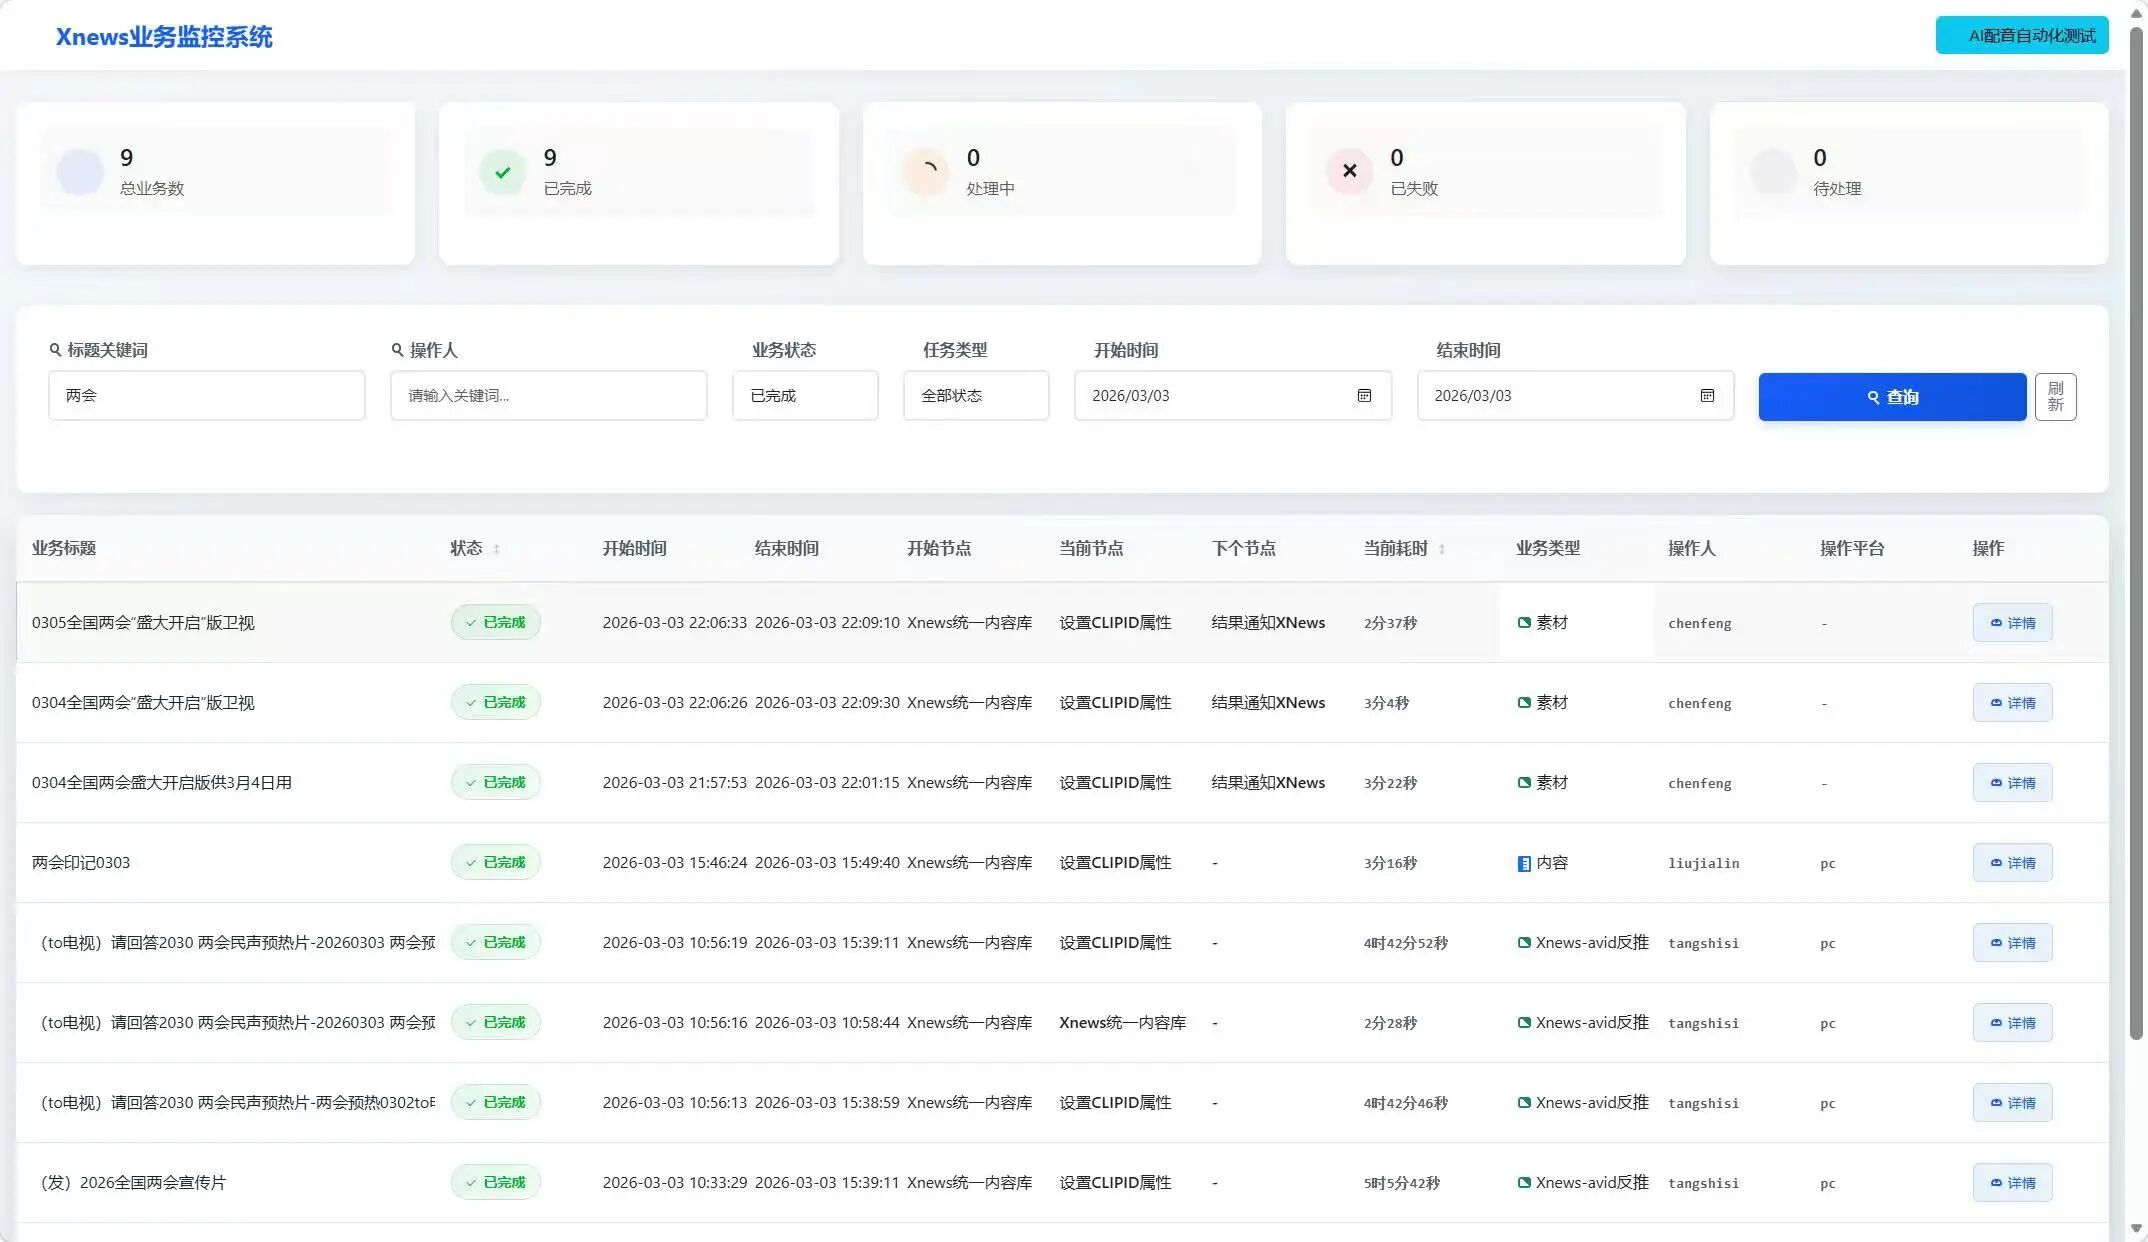This screenshot has height=1242, width=2148.
Task: Click the title keyword input field
Action: pos(207,396)
